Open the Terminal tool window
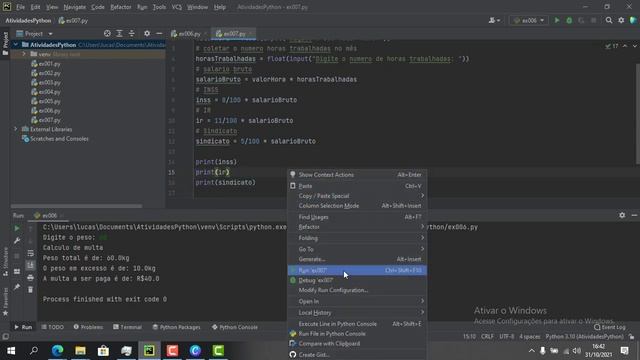640x360 pixels. 127,327
